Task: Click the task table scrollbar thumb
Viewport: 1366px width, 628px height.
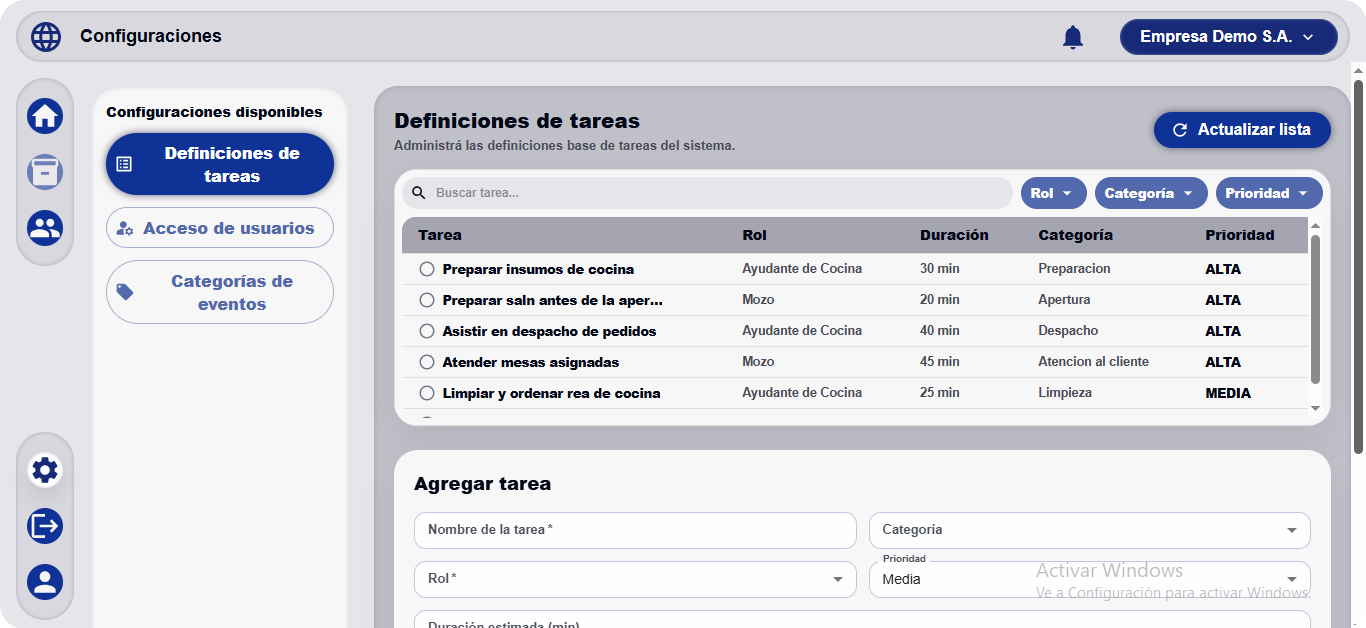Action: [1315, 309]
